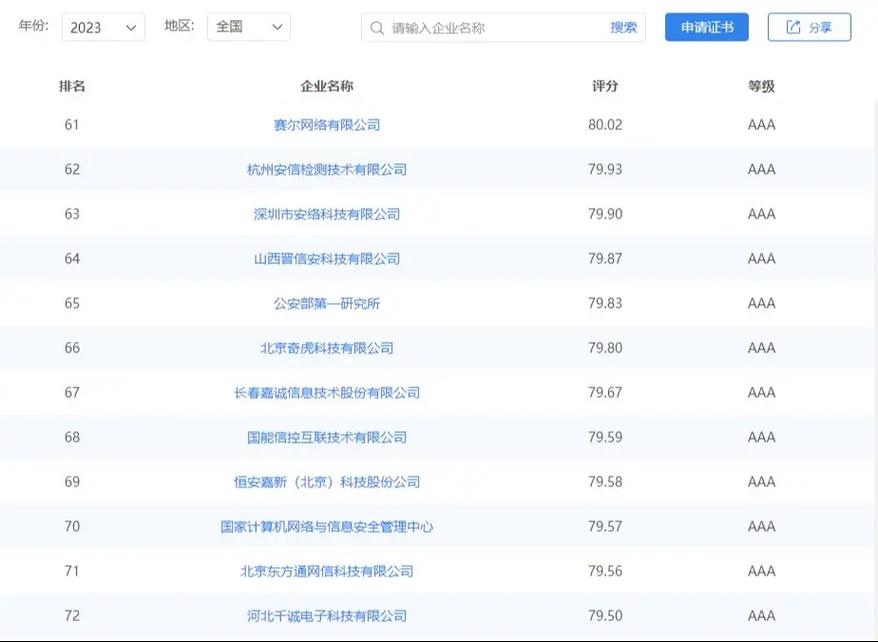Click the search magnifier icon
This screenshot has width=878, height=642.
click(x=377, y=27)
